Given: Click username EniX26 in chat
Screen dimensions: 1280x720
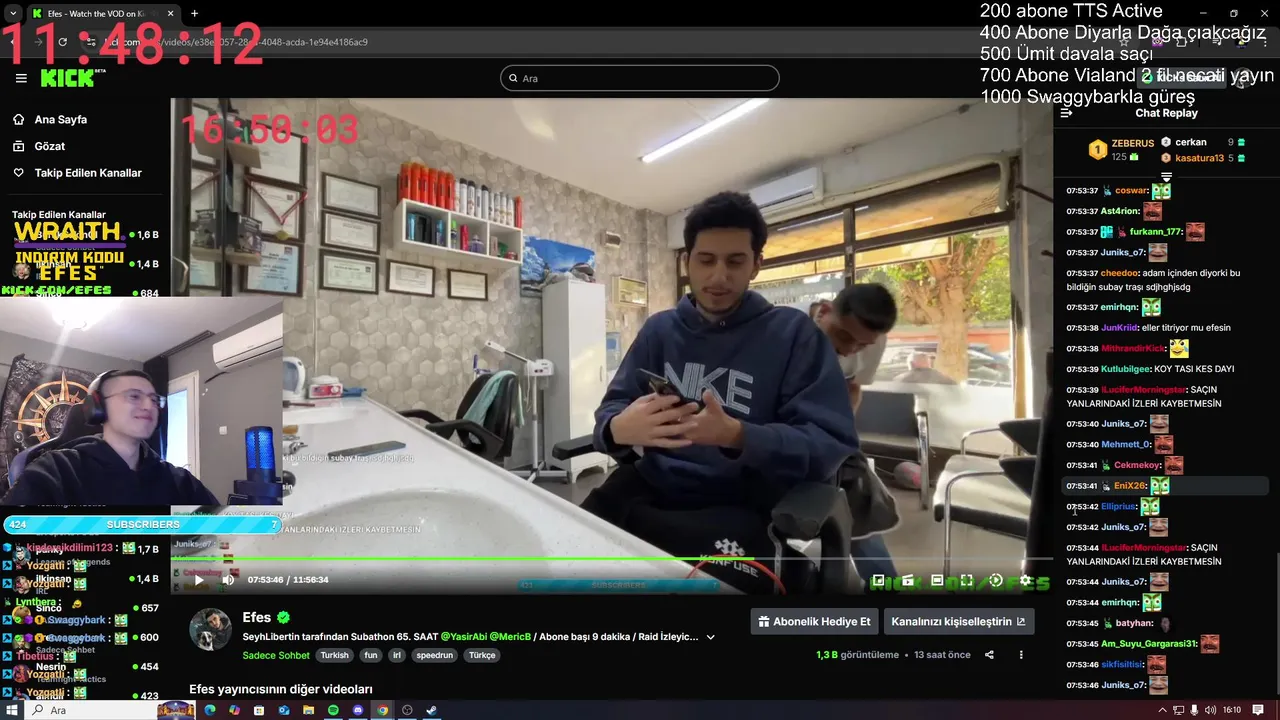Looking at the screenshot, I should 1130,486.
